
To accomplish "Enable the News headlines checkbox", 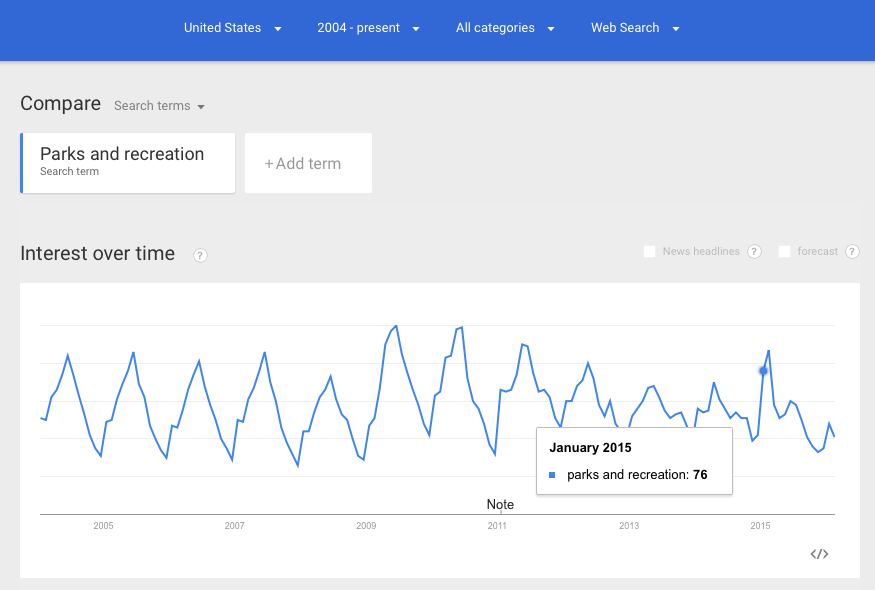I will coord(650,252).
